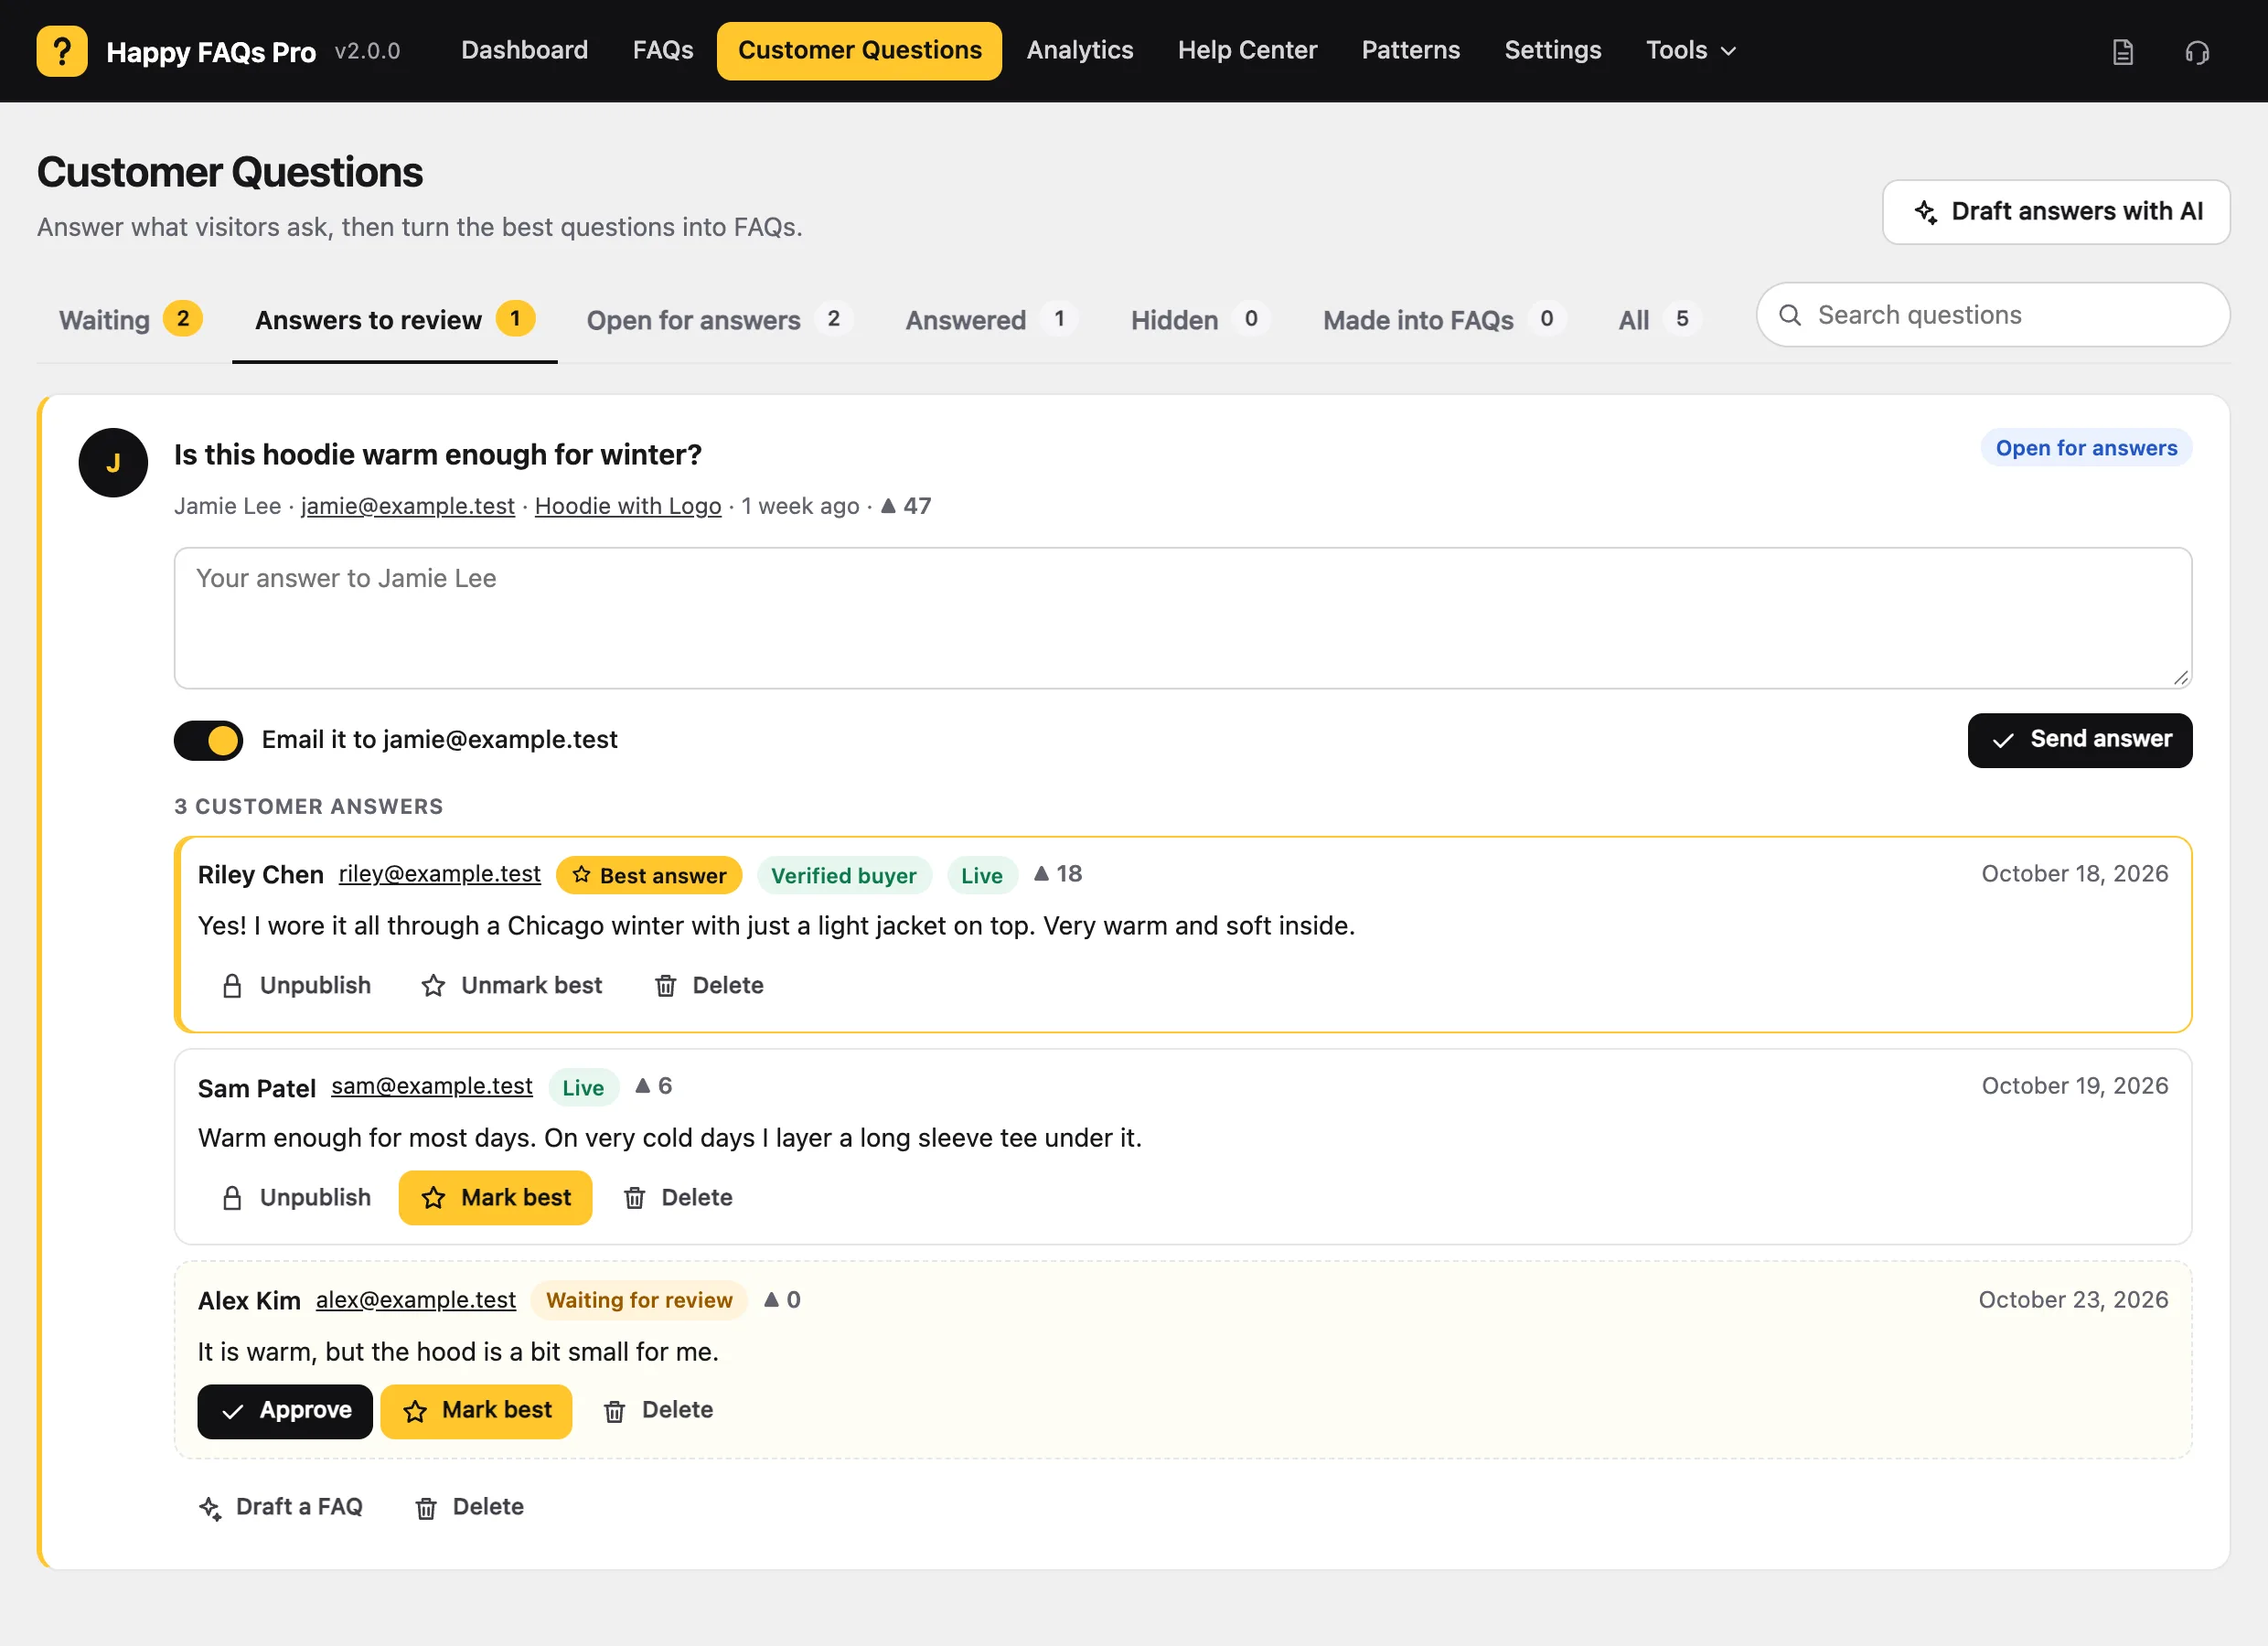Open the Hoodie with Logo product link
Viewport: 2268px width, 1646px height.
pos(628,506)
